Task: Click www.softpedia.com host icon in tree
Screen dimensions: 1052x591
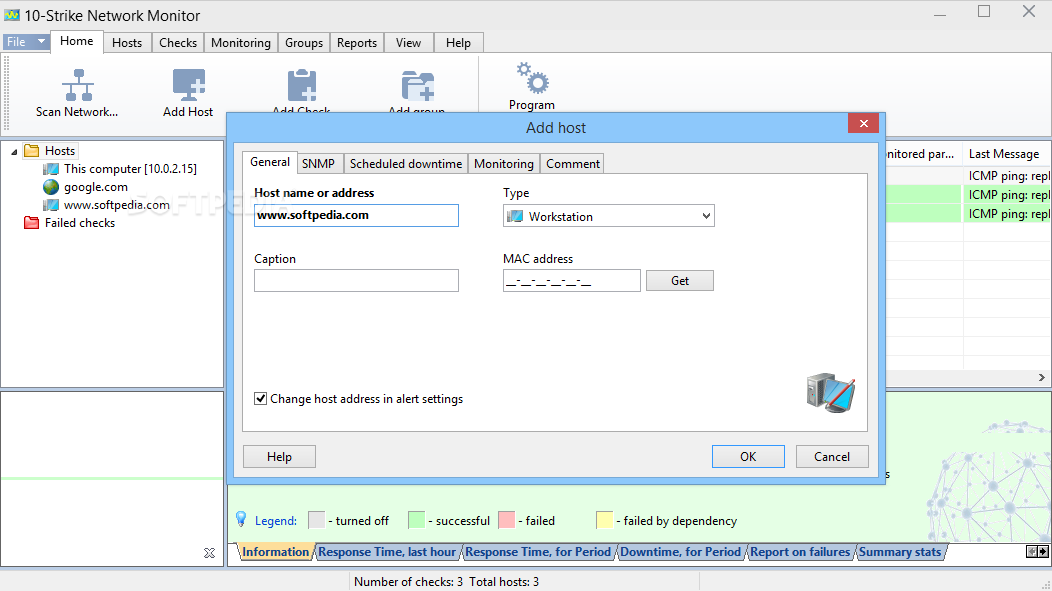Action: coord(51,205)
